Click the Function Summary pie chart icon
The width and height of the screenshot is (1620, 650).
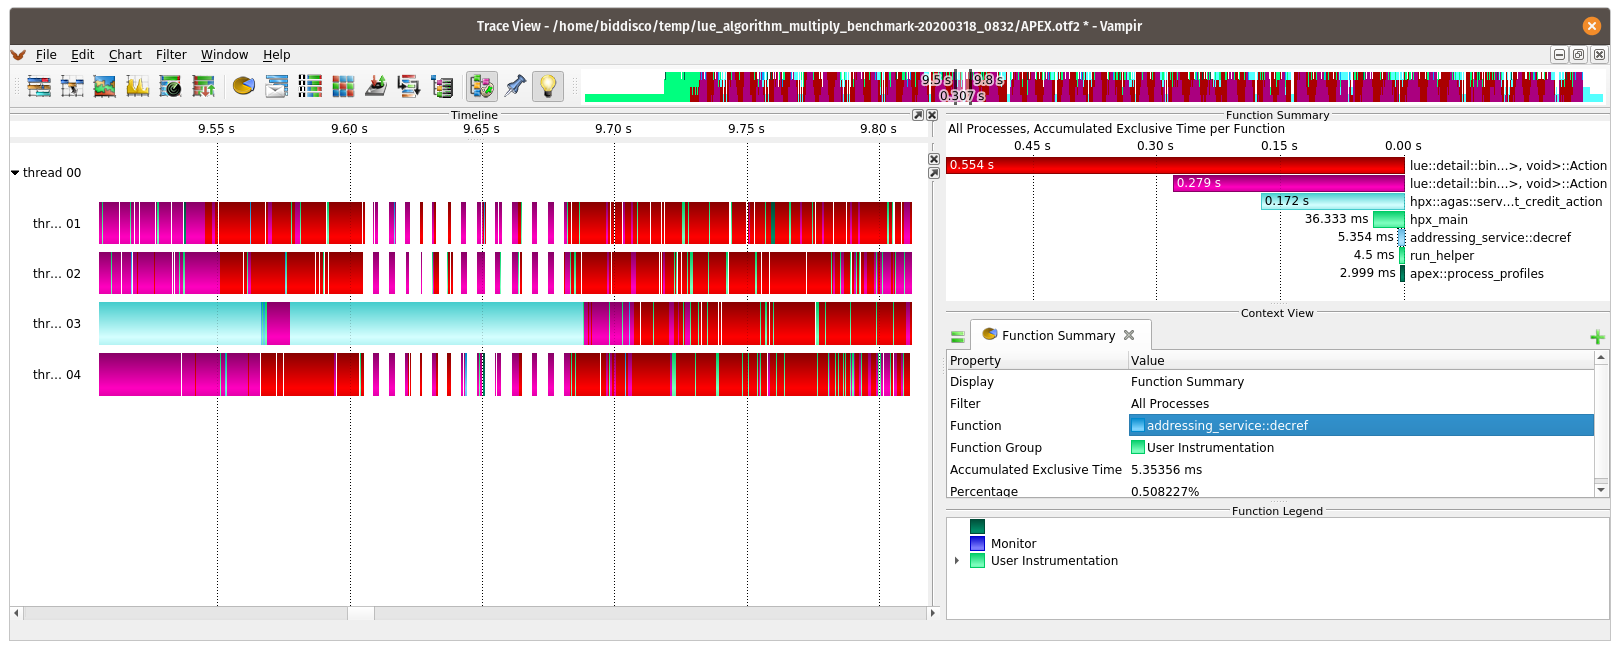point(244,87)
